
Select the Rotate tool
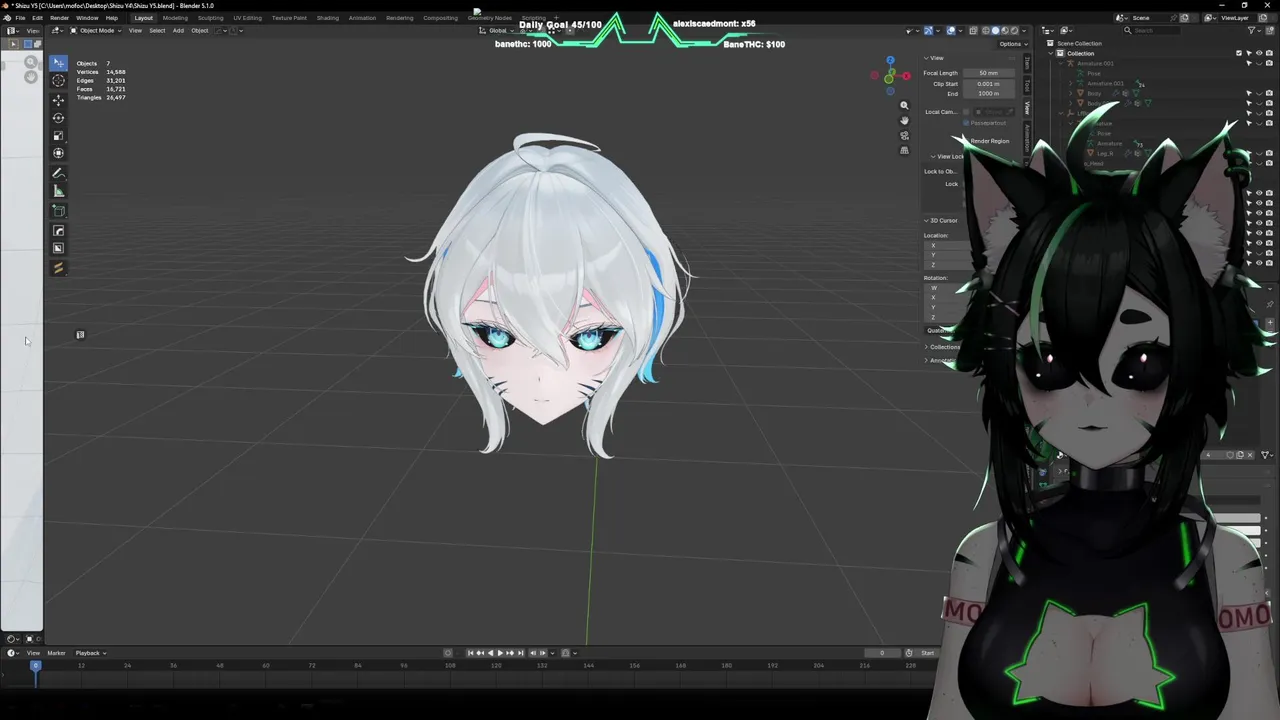coord(58,117)
